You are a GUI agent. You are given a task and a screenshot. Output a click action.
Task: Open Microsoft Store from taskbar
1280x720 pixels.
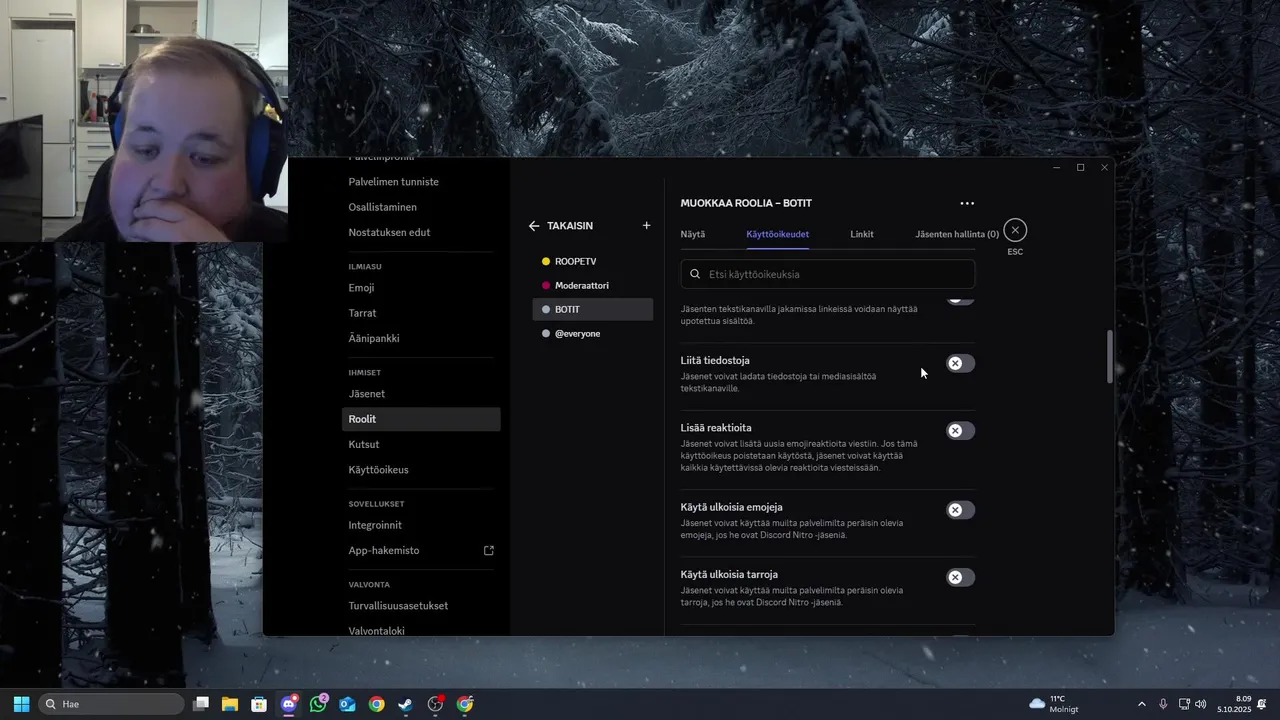point(259,704)
